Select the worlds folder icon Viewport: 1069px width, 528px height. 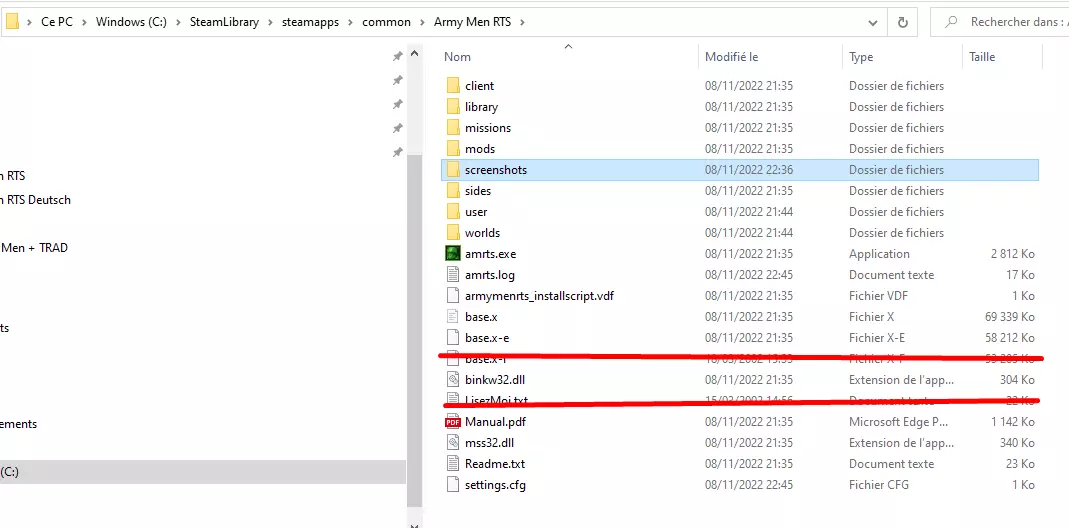click(x=453, y=233)
